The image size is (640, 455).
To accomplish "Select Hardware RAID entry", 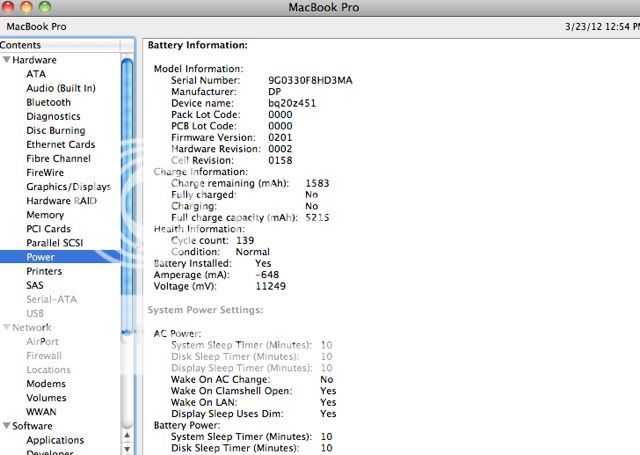I will (x=61, y=201).
